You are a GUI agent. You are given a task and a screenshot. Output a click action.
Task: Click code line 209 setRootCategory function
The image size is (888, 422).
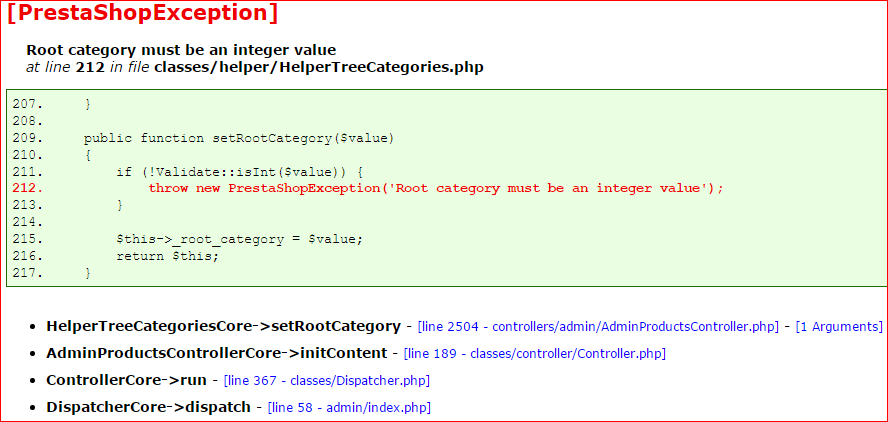point(238,138)
